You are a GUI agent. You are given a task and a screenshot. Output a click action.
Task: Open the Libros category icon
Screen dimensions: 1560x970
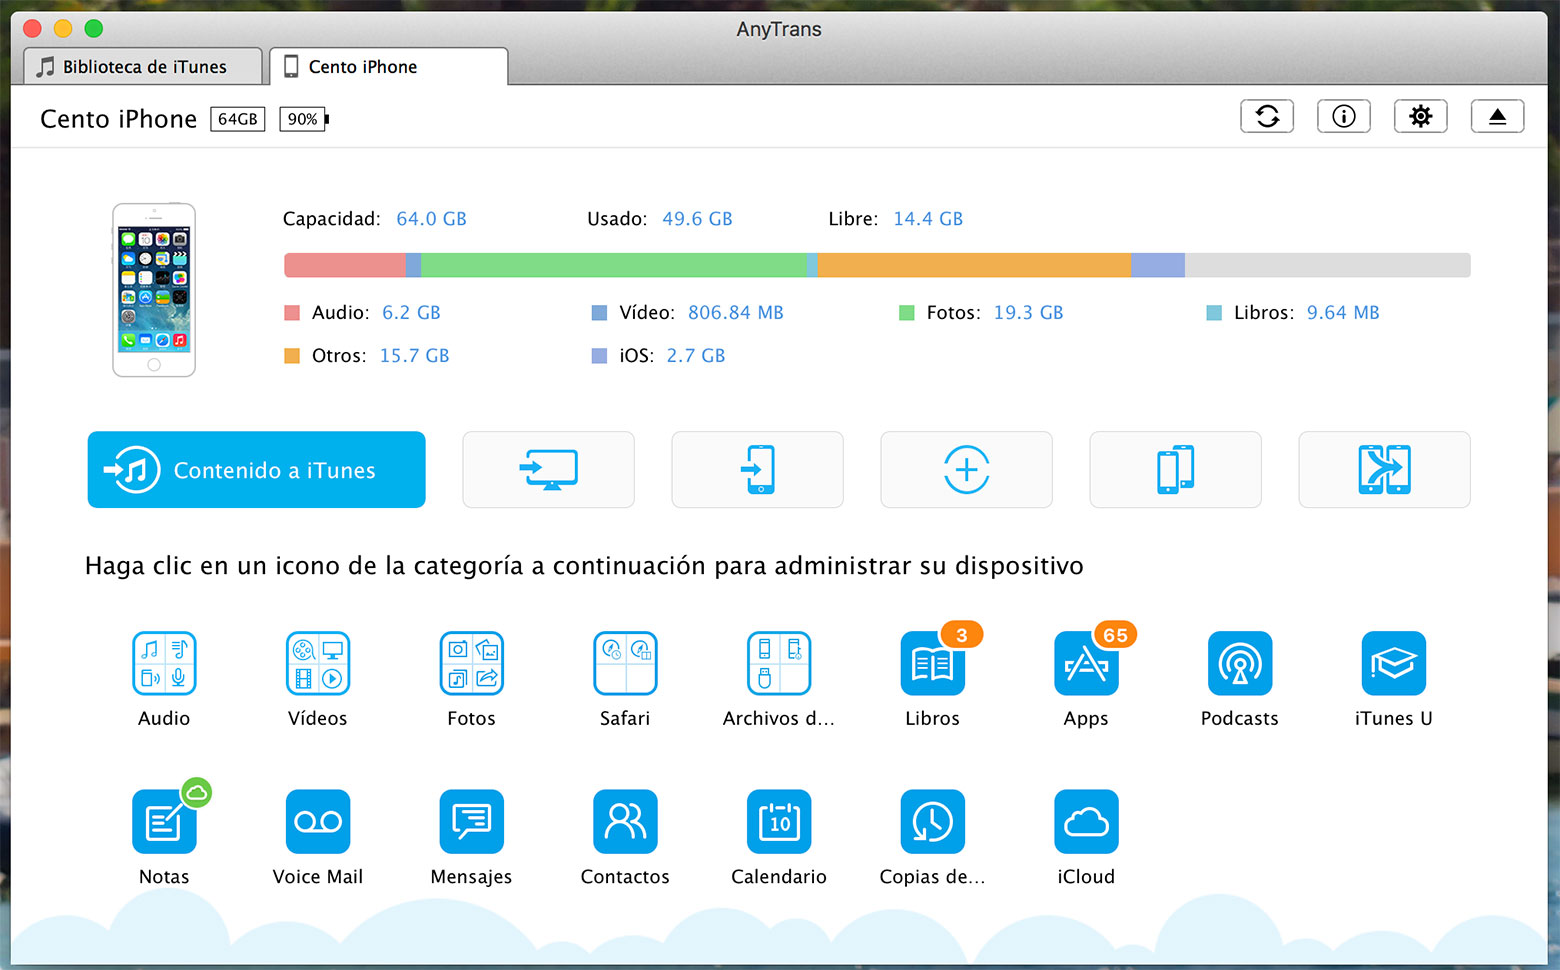(932, 664)
